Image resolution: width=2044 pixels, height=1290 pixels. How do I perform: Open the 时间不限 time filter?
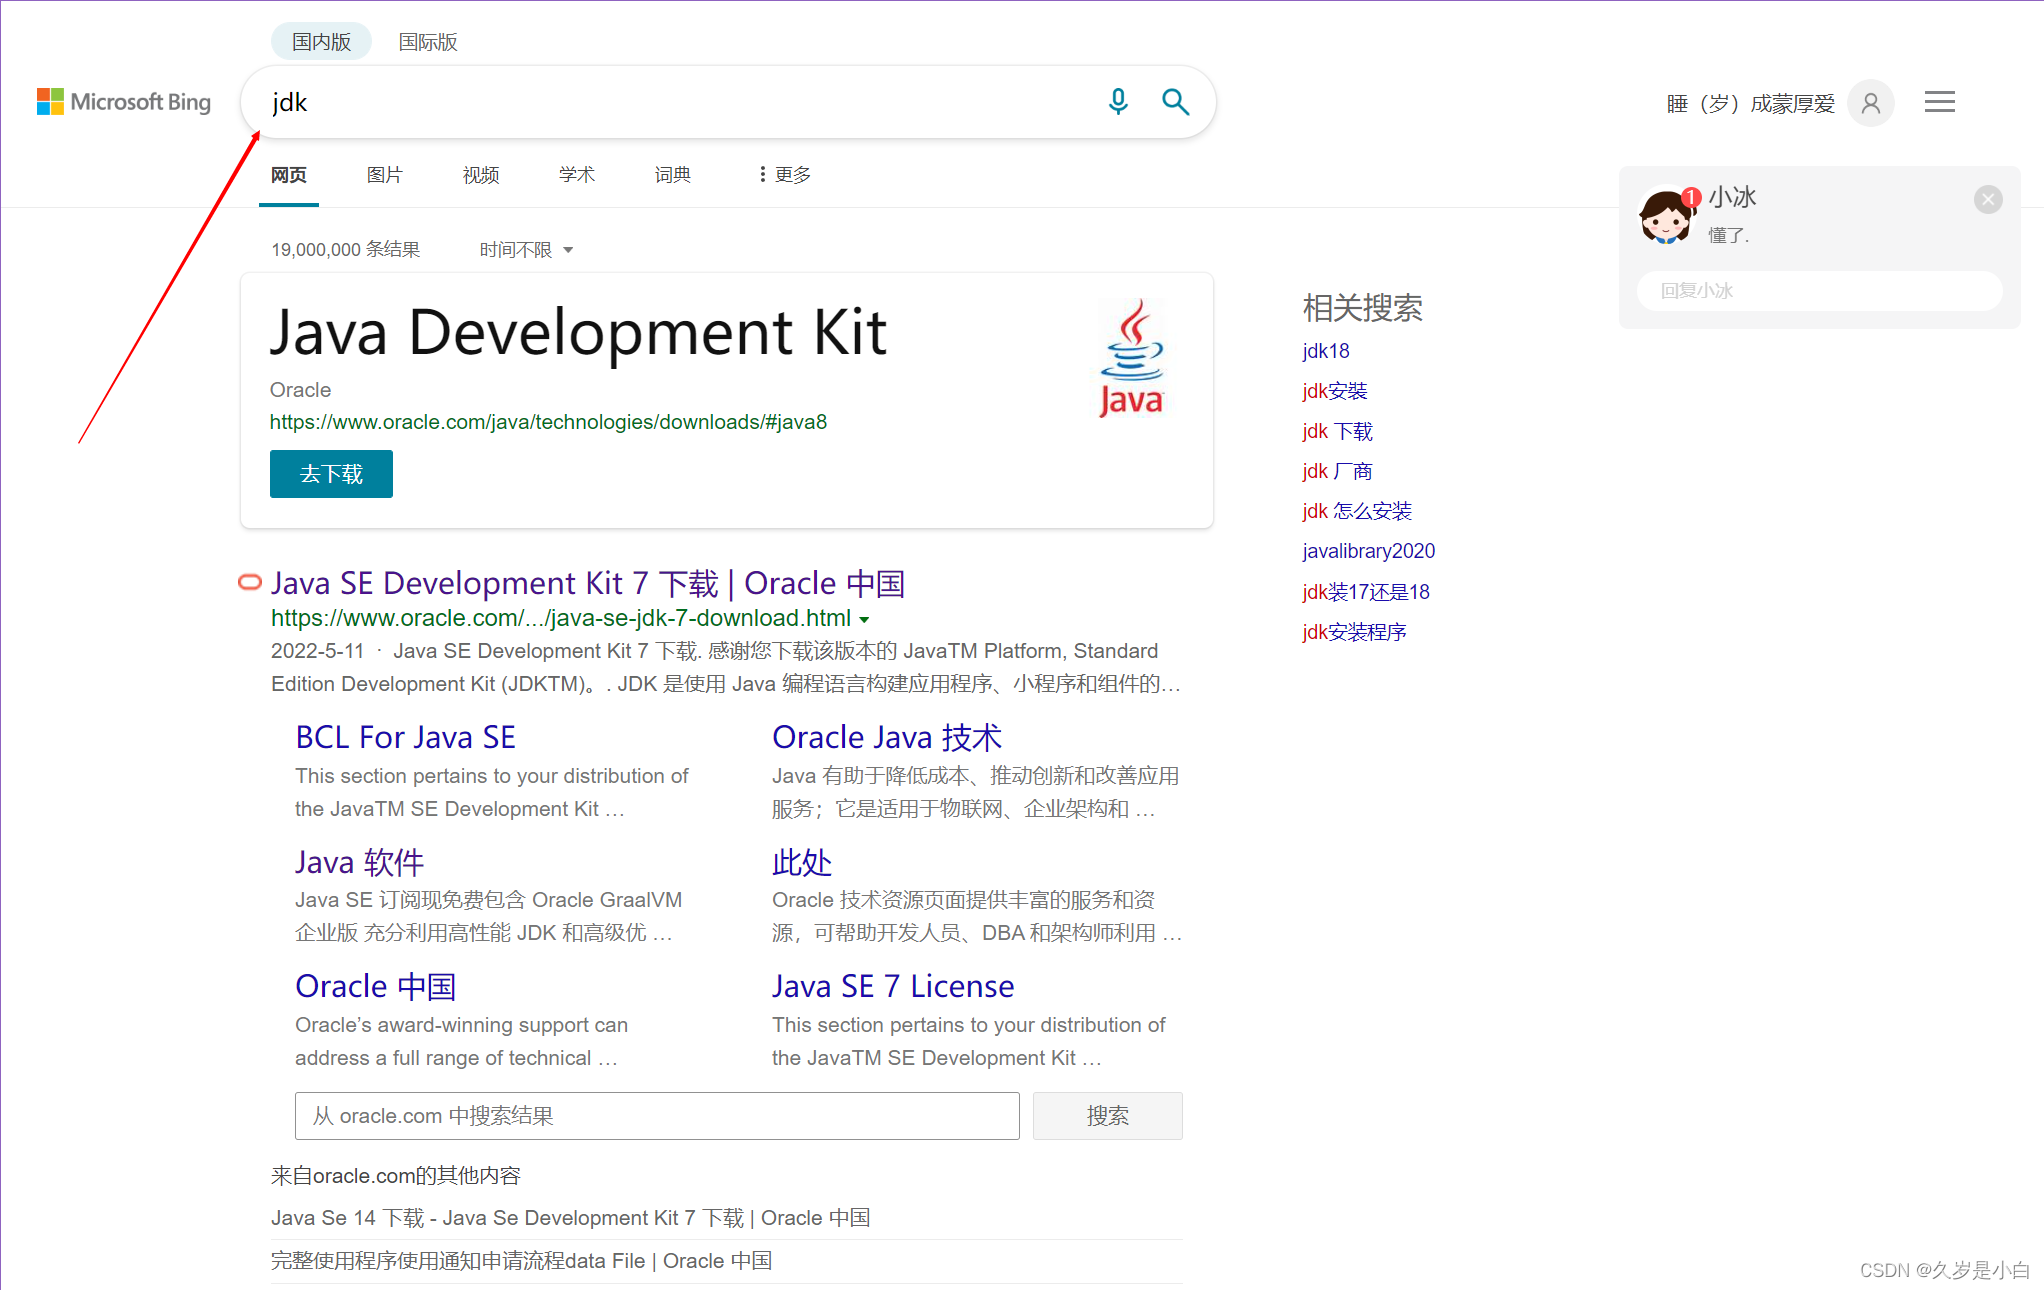coord(526,249)
